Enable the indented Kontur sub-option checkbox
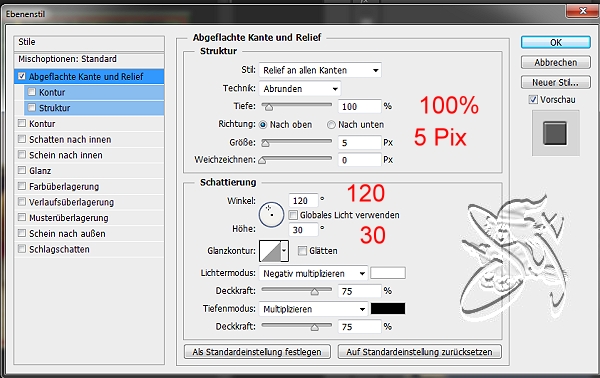Image resolution: width=600 pixels, height=378 pixels. tap(32, 92)
